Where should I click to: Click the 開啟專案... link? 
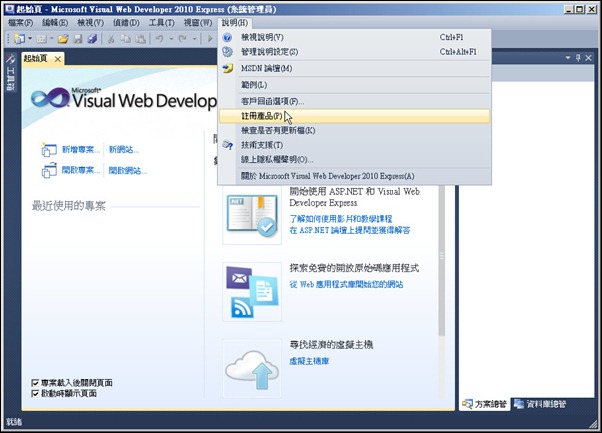click(x=81, y=170)
